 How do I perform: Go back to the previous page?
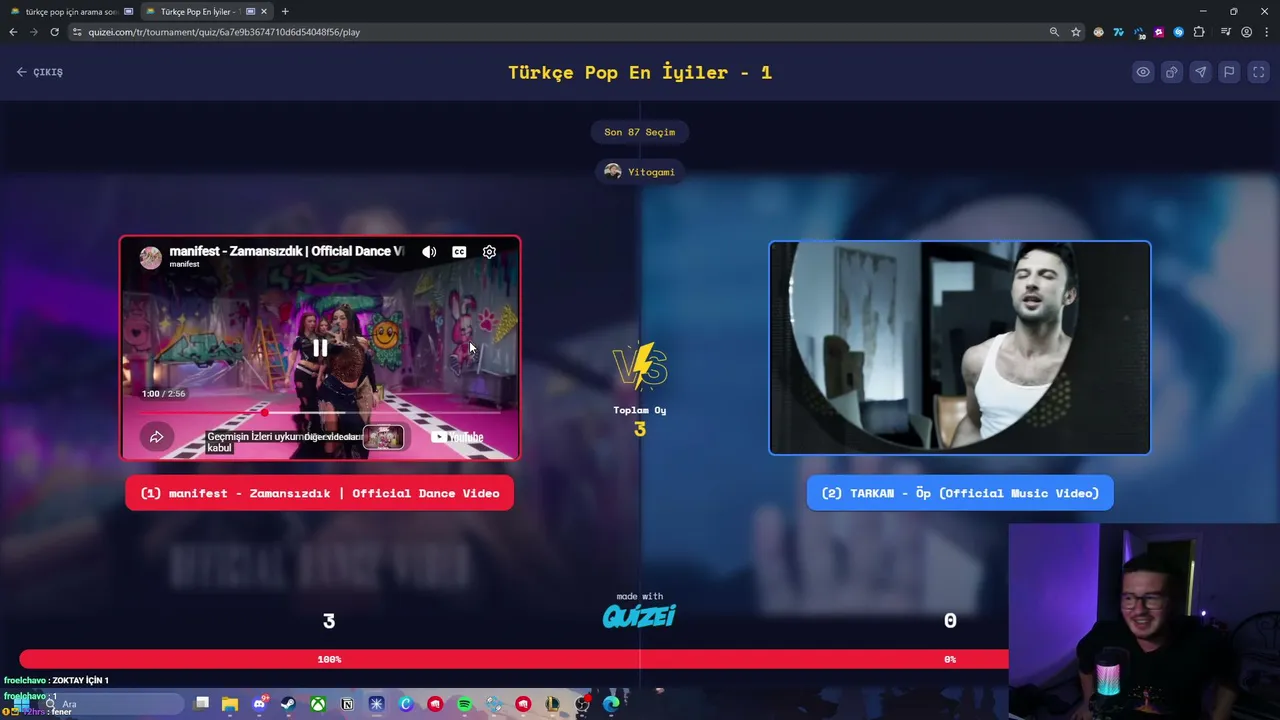(13, 32)
